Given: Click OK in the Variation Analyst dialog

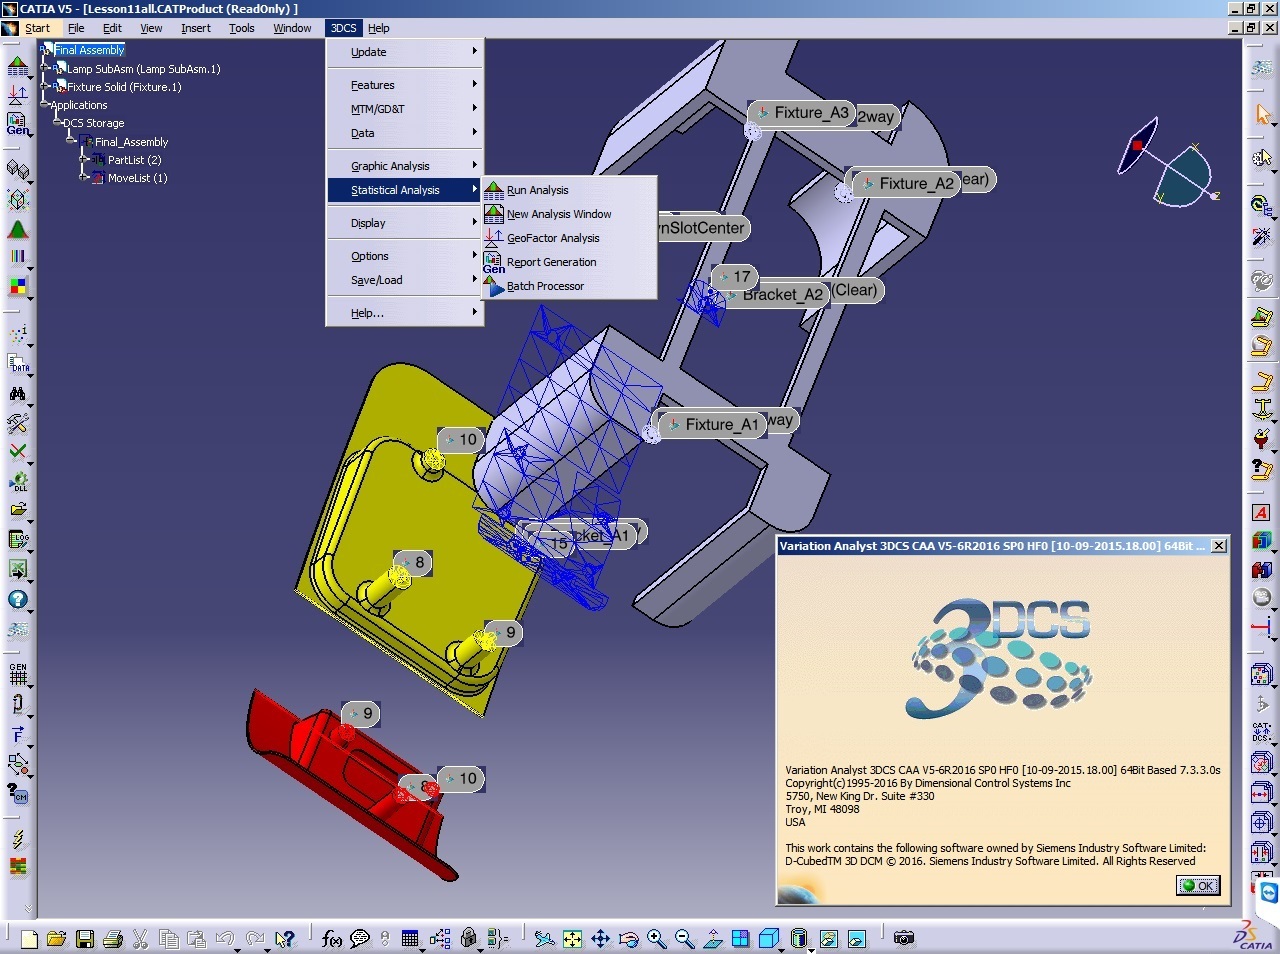Looking at the screenshot, I should pyautogui.click(x=1197, y=885).
